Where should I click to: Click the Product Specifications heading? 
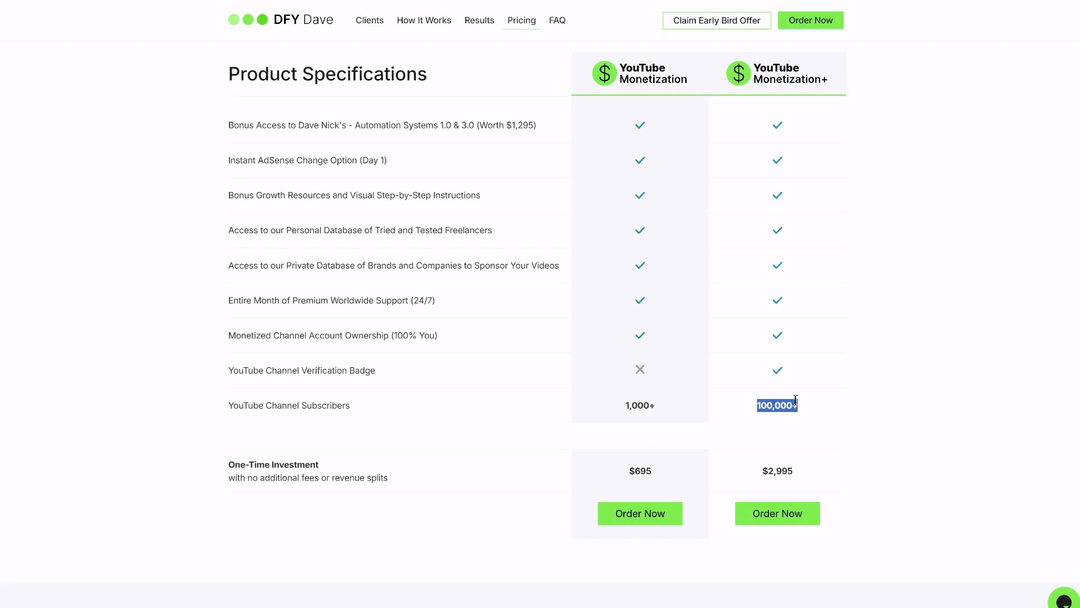(327, 74)
